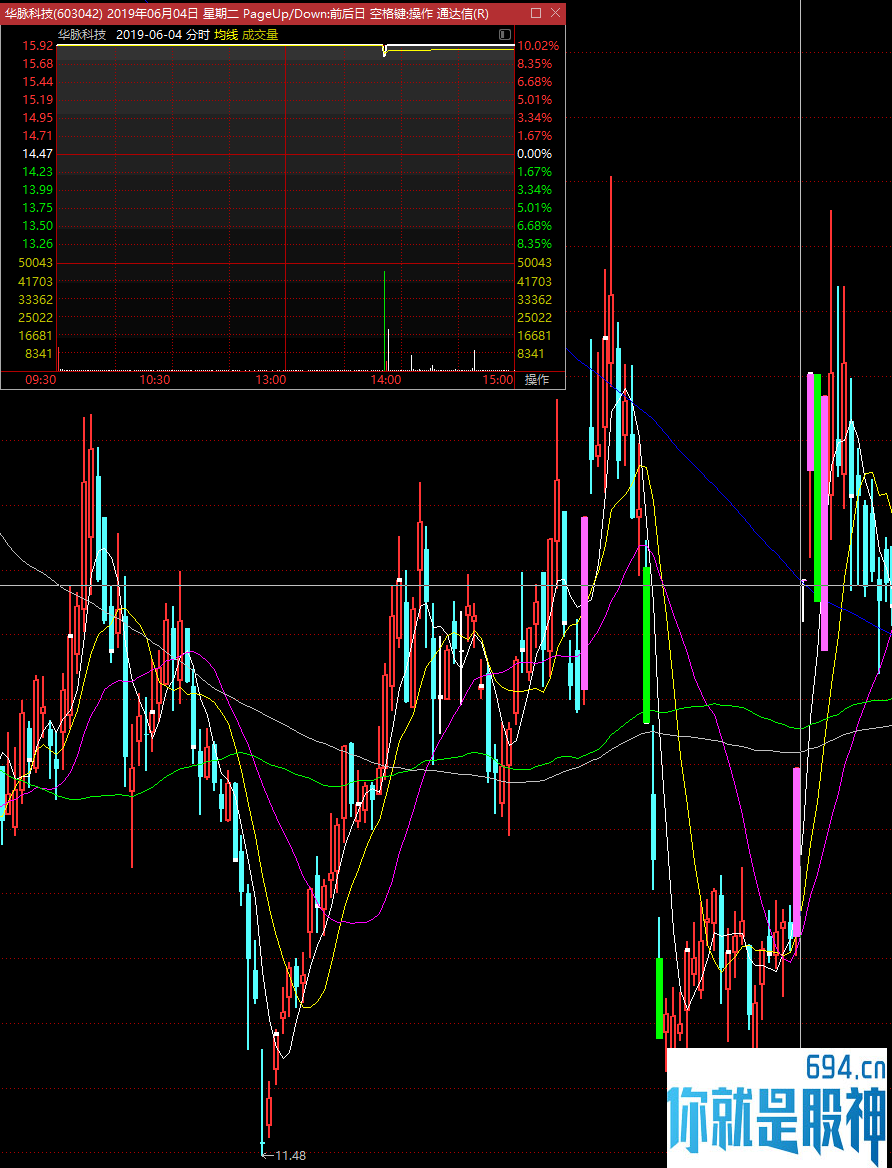Close the 华脉科技 intraday popup window

point(555,13)
